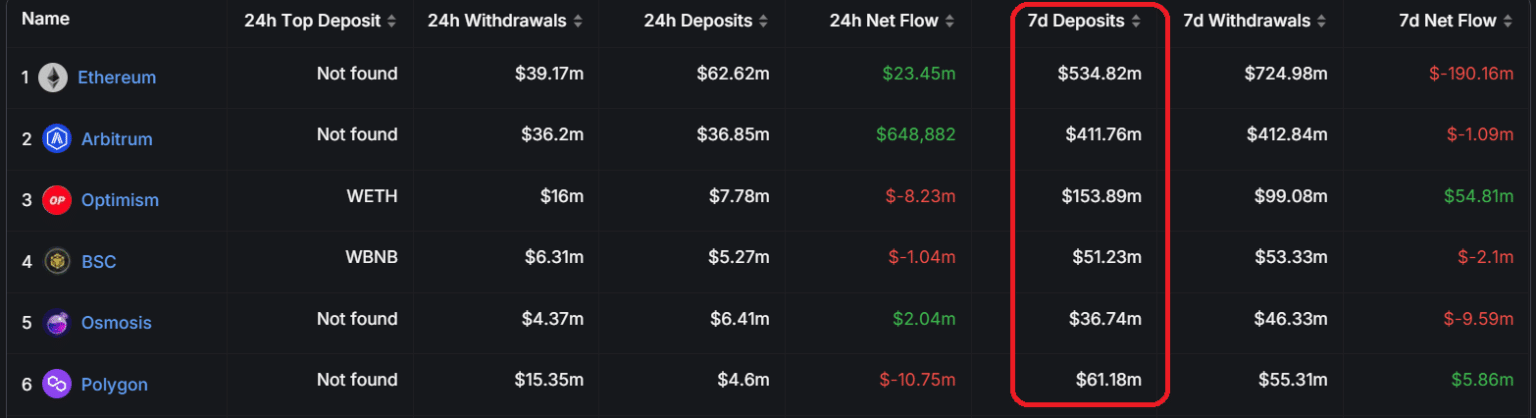Open the Arbitrum chain link

pos(117,139)
